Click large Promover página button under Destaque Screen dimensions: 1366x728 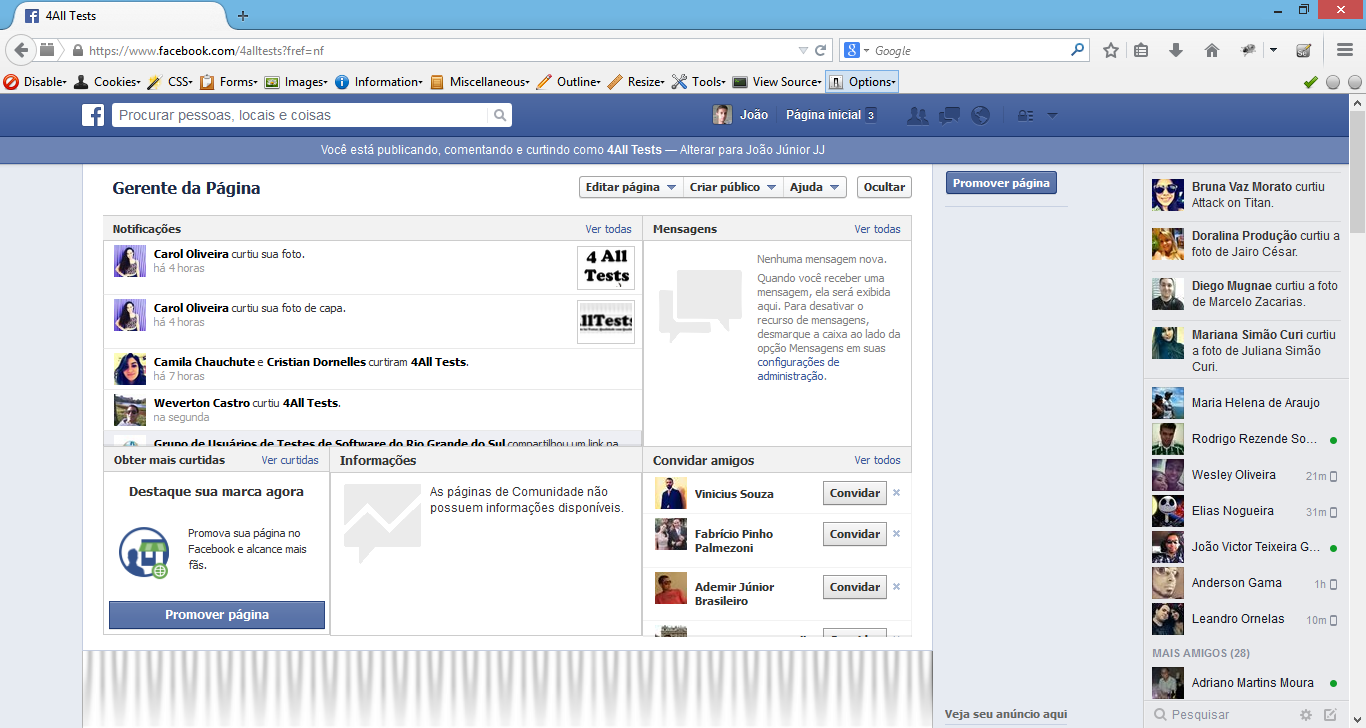pyautogui.click(x=217, y=615)
